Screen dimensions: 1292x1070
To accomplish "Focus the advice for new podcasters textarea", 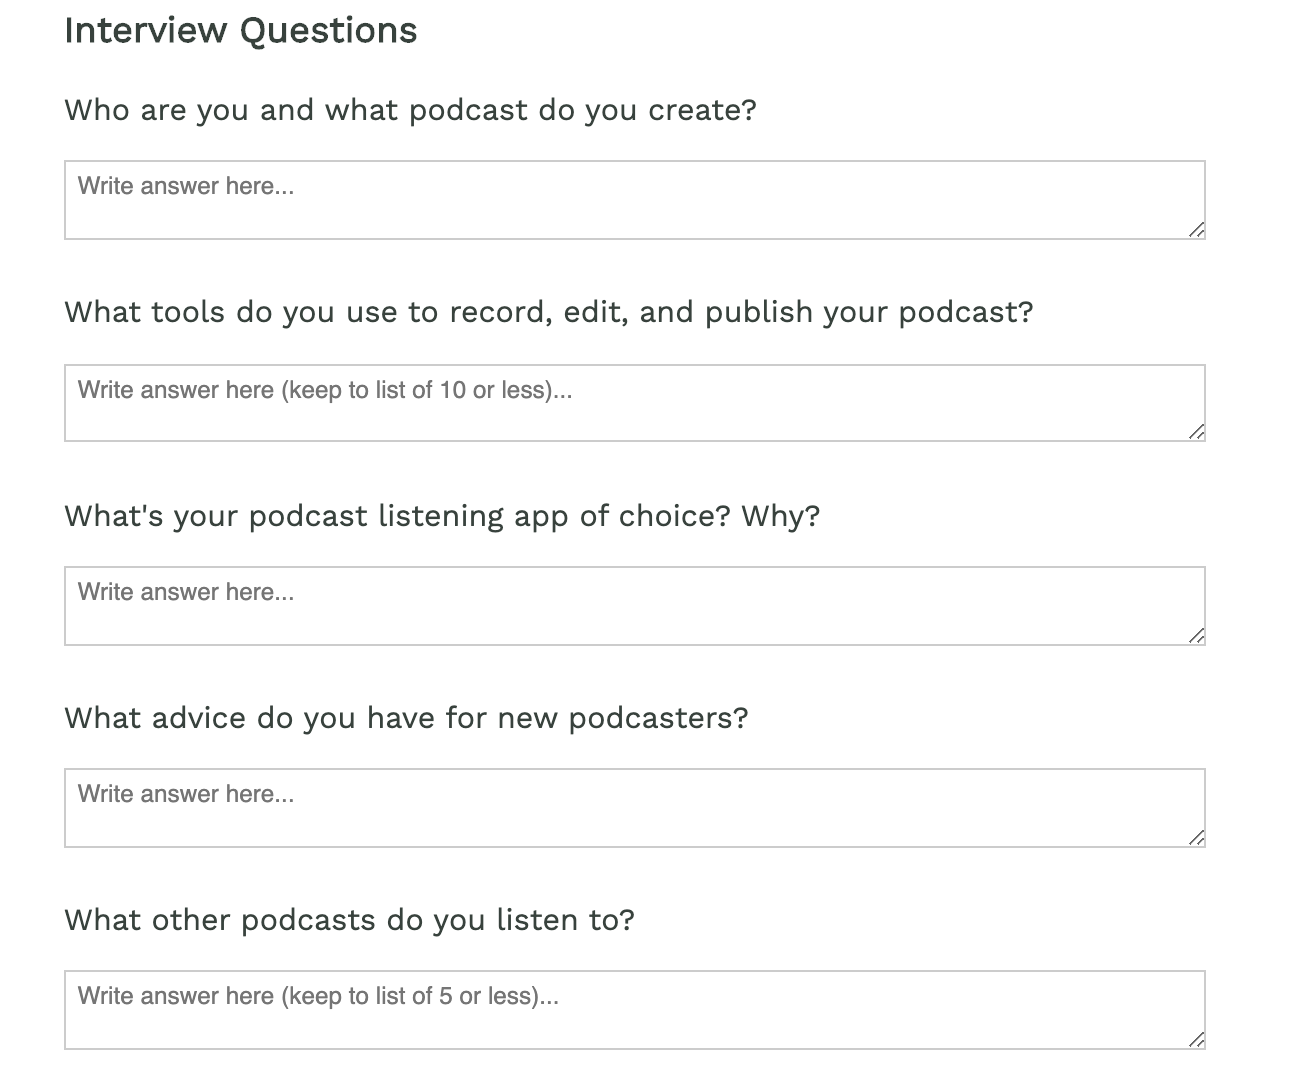I will (634, 808).
